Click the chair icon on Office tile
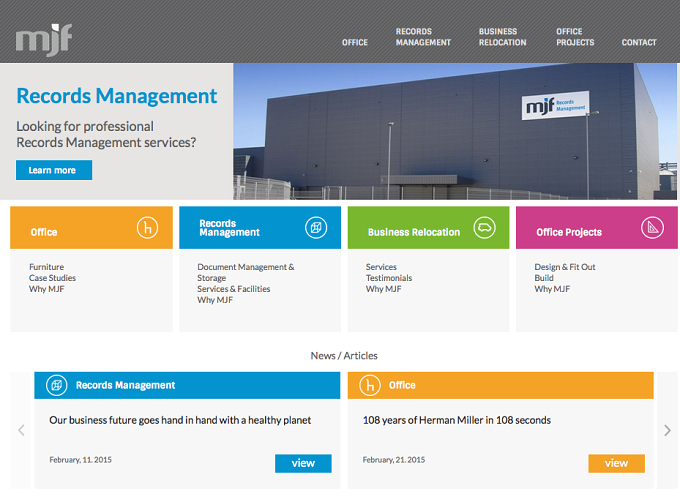 [x=147, y=228]
